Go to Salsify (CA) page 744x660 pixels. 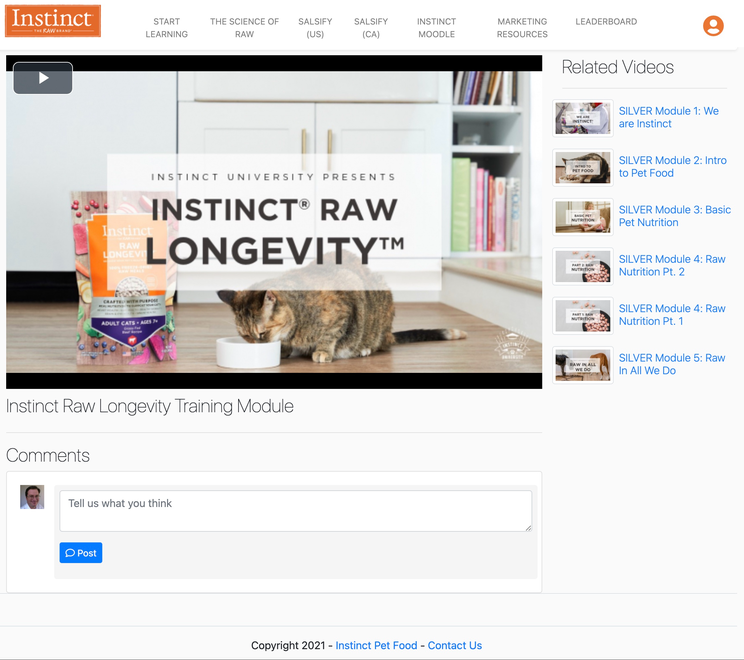pos(371,28)
